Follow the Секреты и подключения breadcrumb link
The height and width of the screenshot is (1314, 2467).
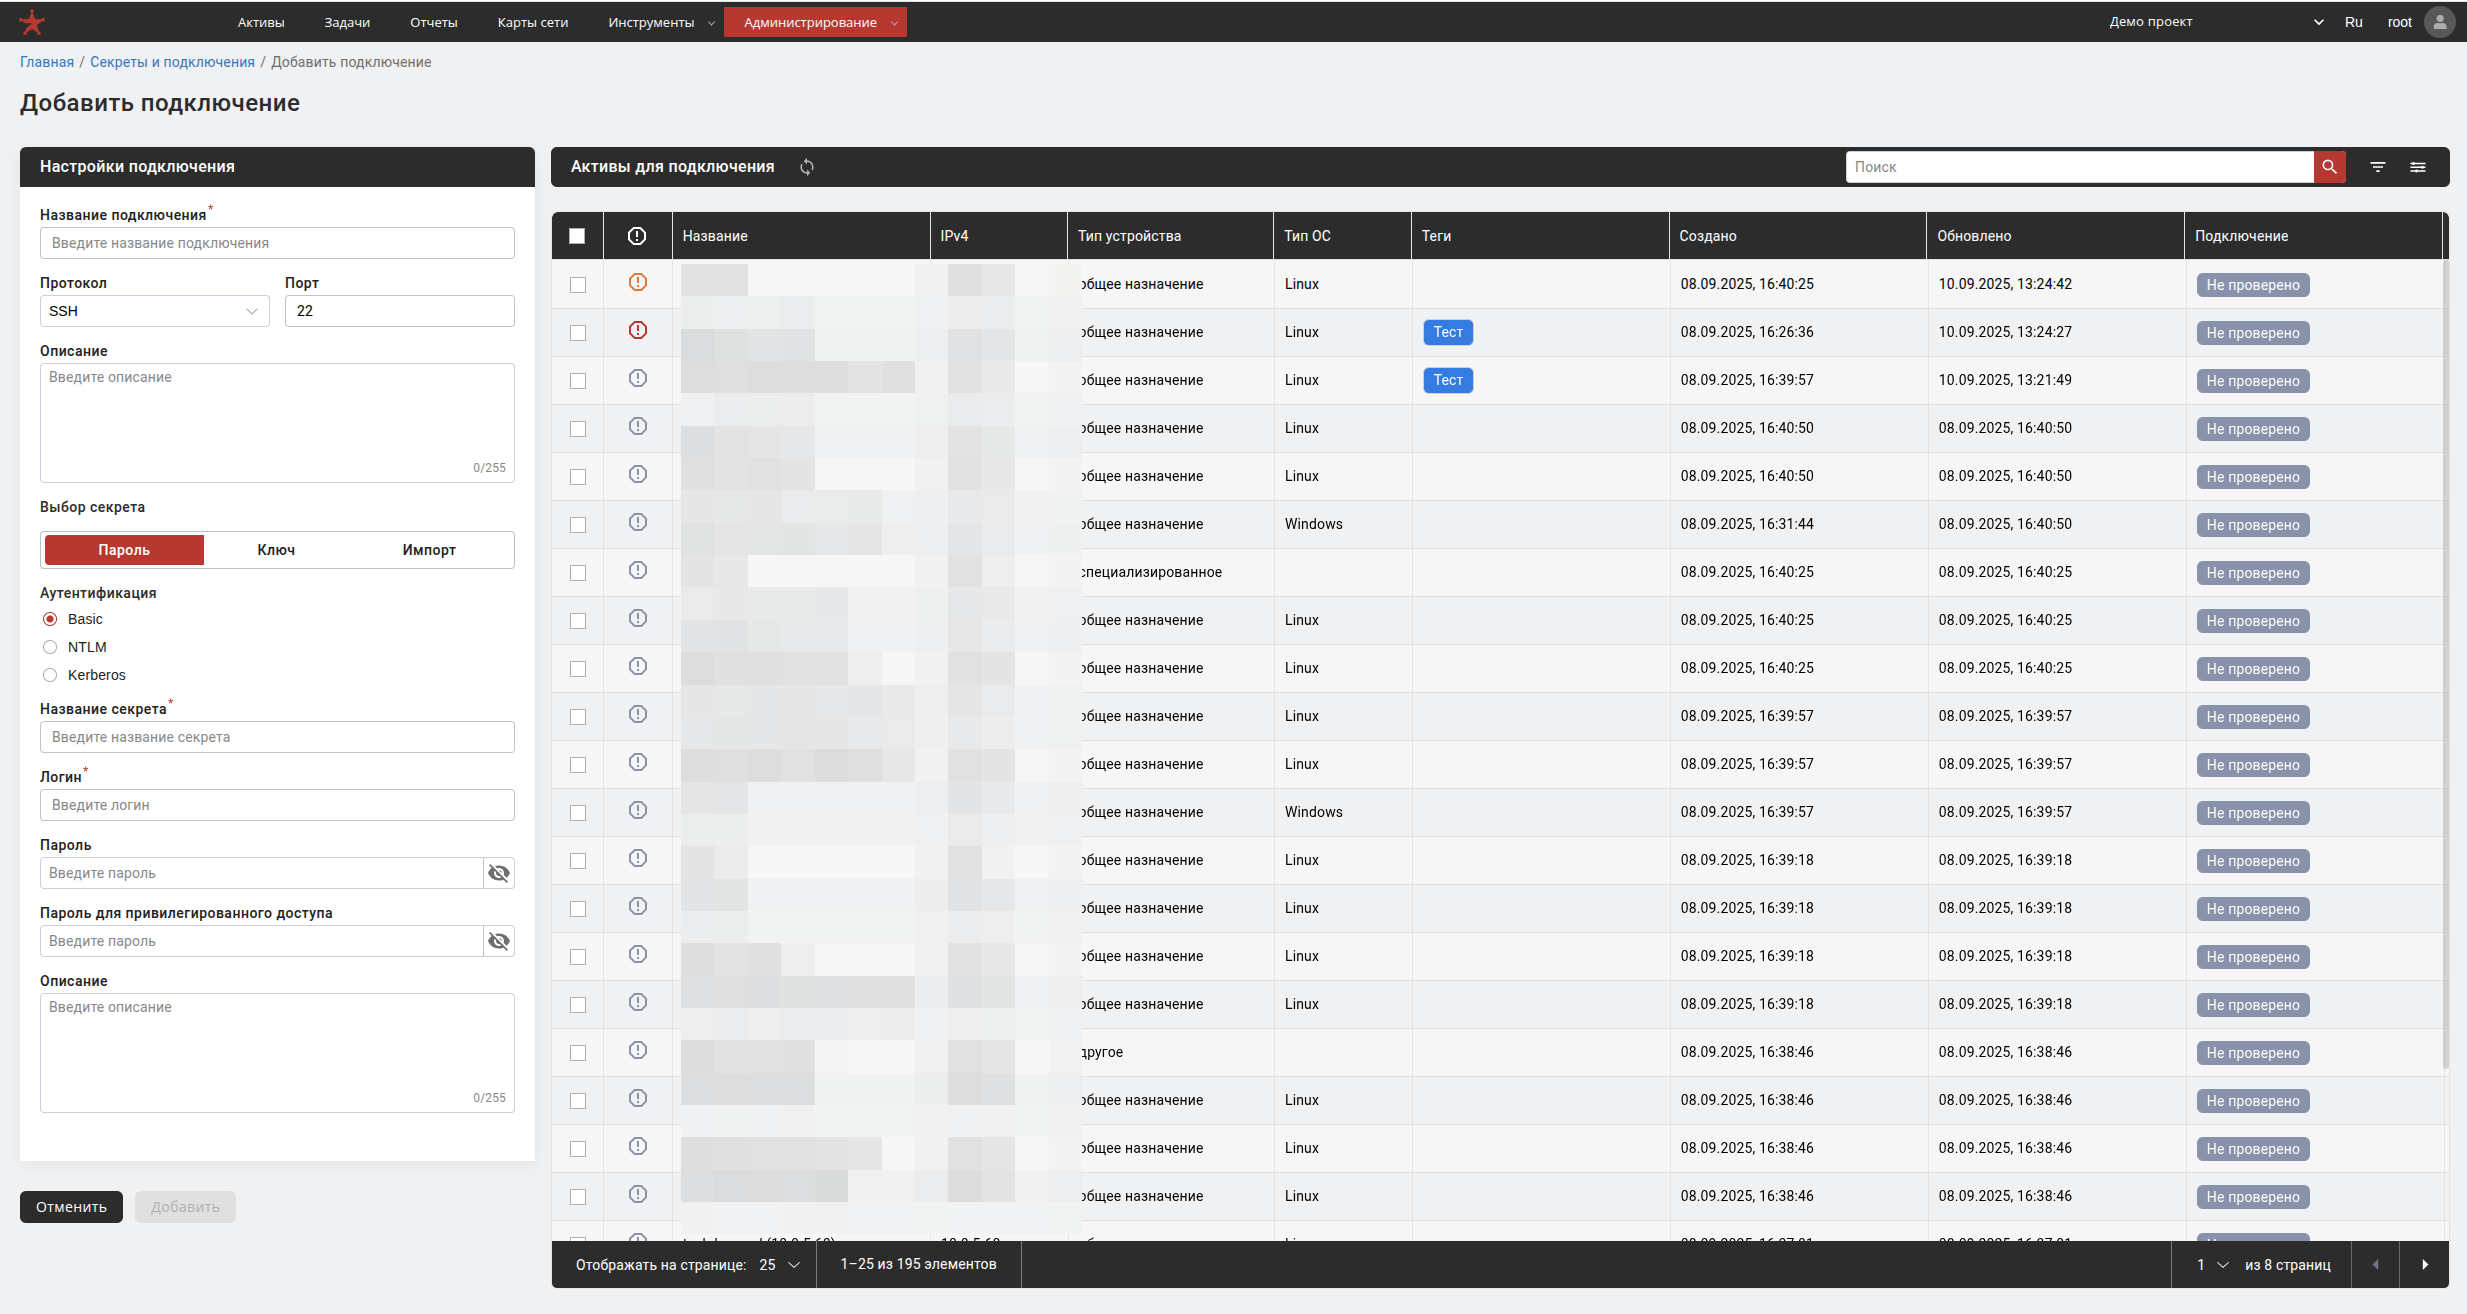click(172, 62)
